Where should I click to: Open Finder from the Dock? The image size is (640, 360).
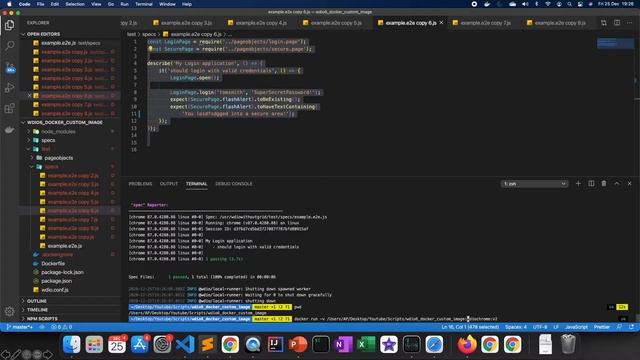point(72,344)
